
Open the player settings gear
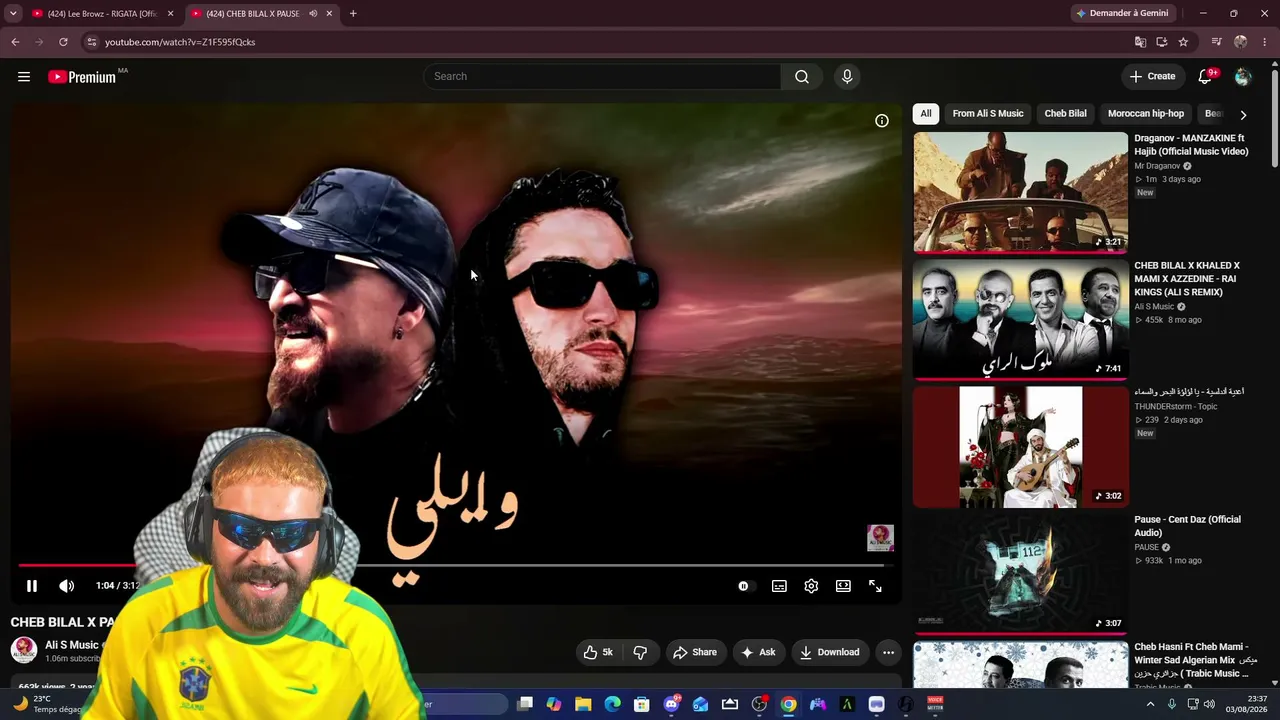pyautogui.click(x=811, y=586)
